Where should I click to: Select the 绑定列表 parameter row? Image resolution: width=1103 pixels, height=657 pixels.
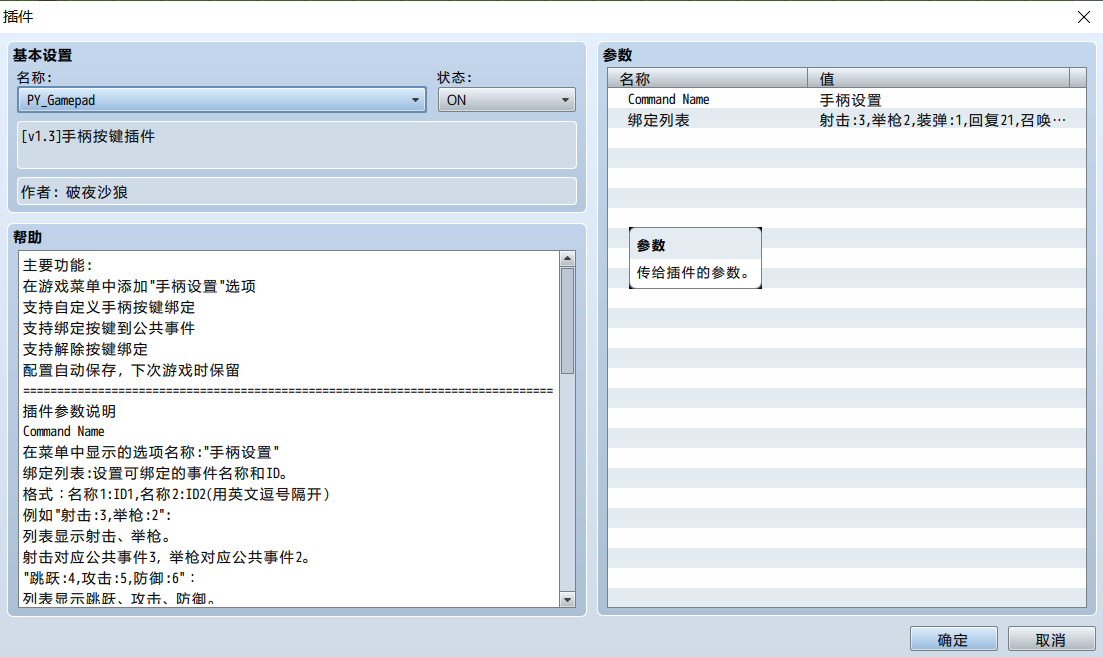[847, 120]
